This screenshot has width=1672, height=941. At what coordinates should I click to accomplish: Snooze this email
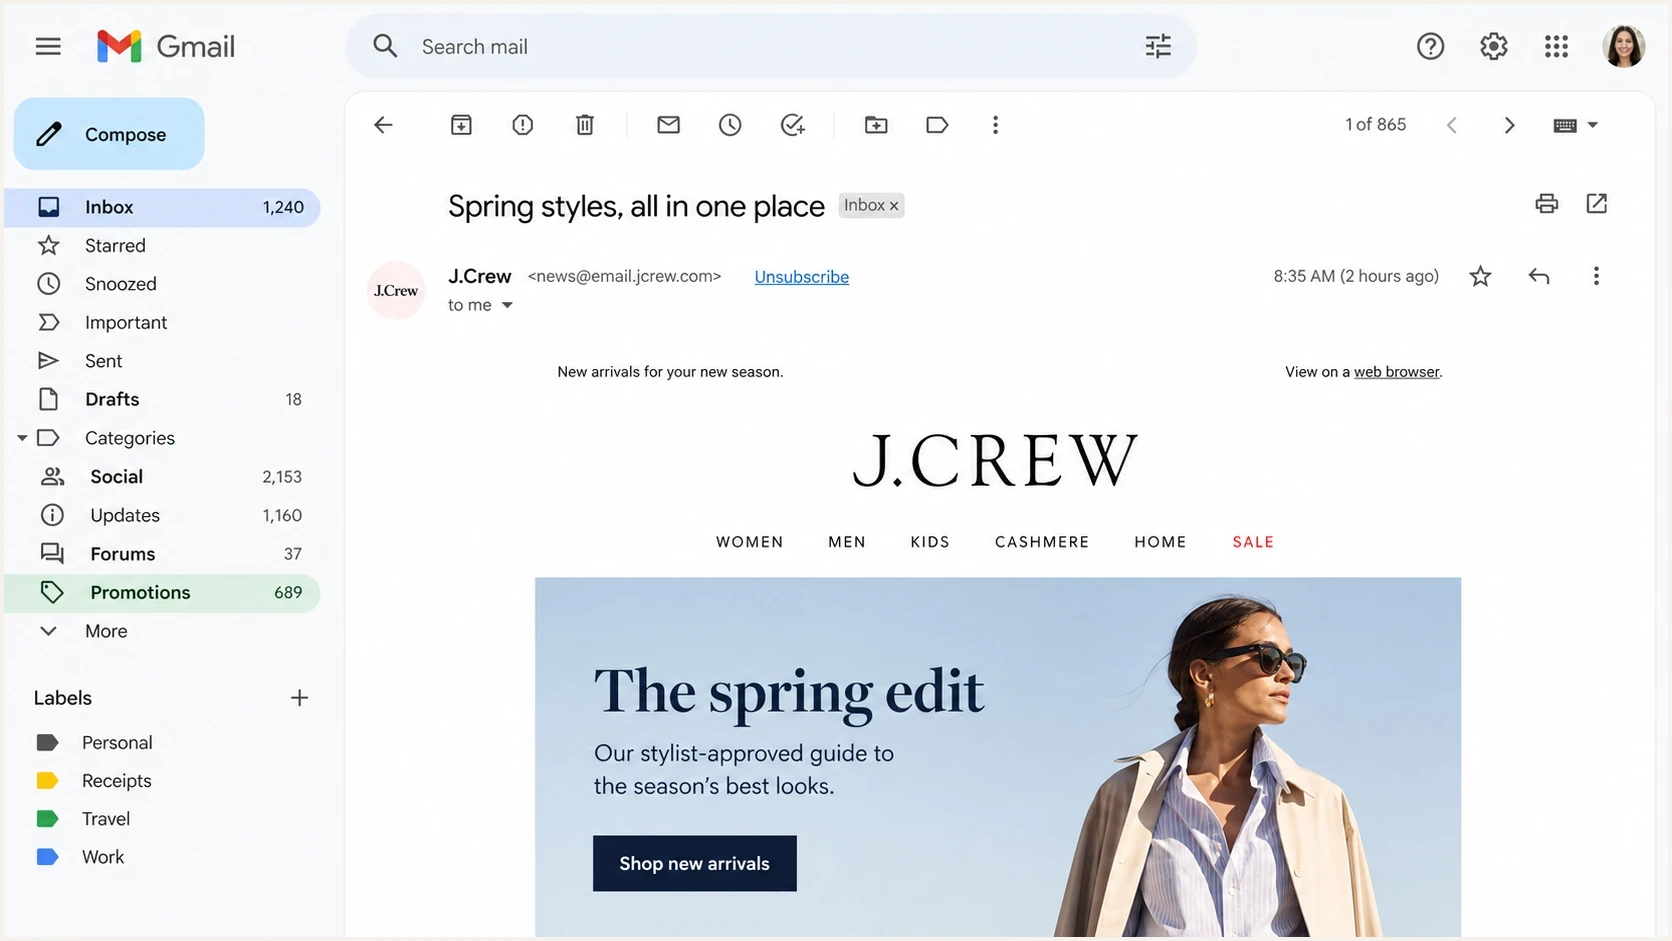tap(730, 125)
